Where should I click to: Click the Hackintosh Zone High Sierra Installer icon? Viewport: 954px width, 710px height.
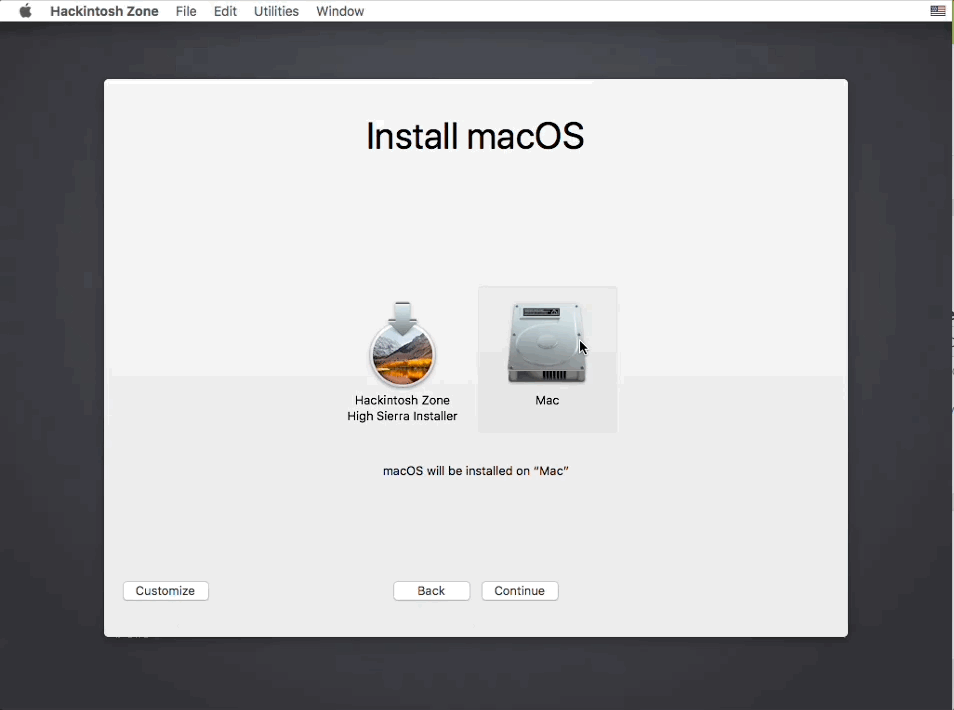pyautogui.click(x=402, y=344)
